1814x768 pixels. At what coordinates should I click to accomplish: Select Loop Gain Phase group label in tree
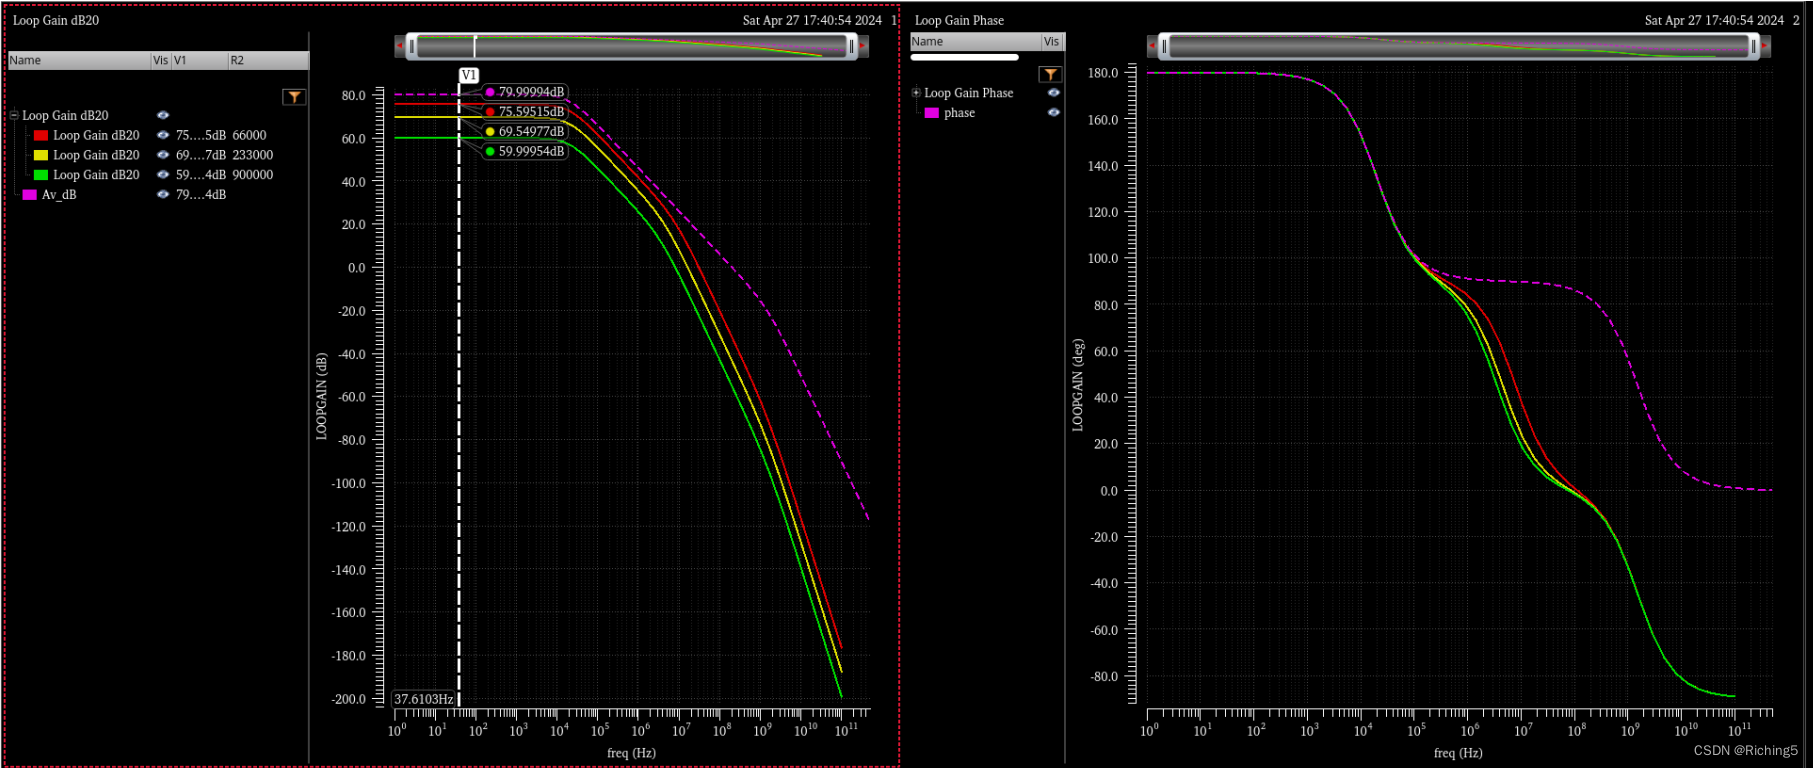tap(969, 92)
